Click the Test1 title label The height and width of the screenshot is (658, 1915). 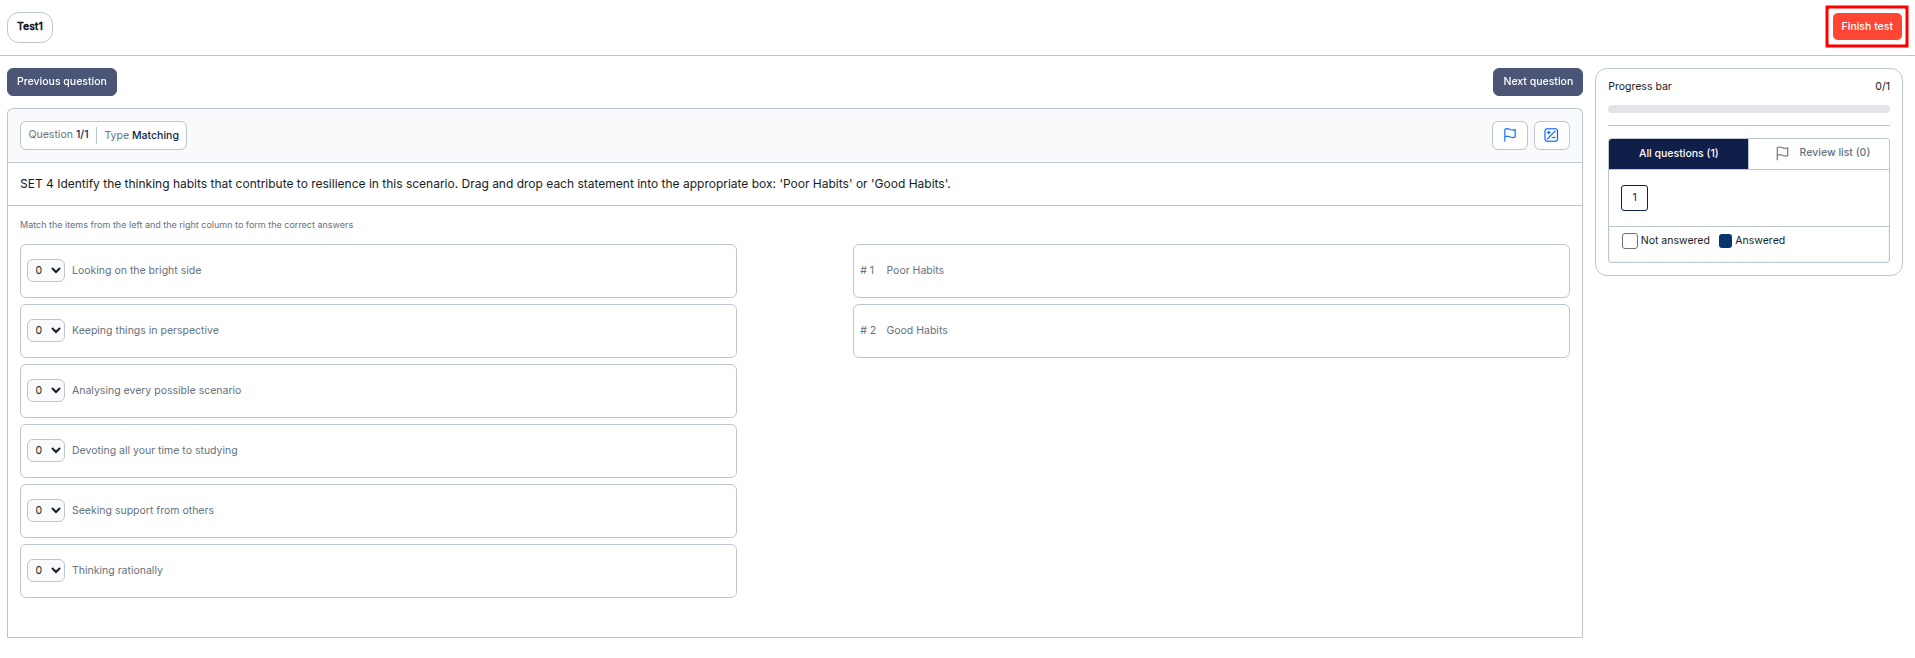30,27
